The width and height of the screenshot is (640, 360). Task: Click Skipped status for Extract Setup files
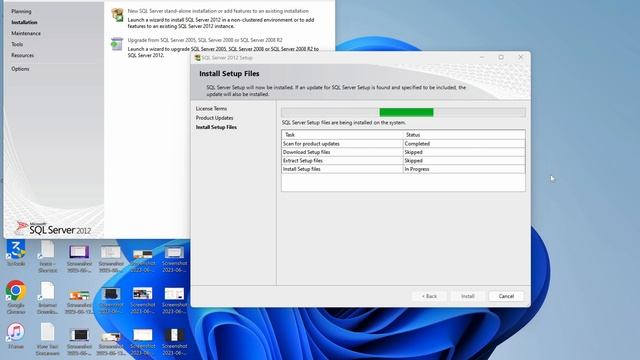point(464,161)
